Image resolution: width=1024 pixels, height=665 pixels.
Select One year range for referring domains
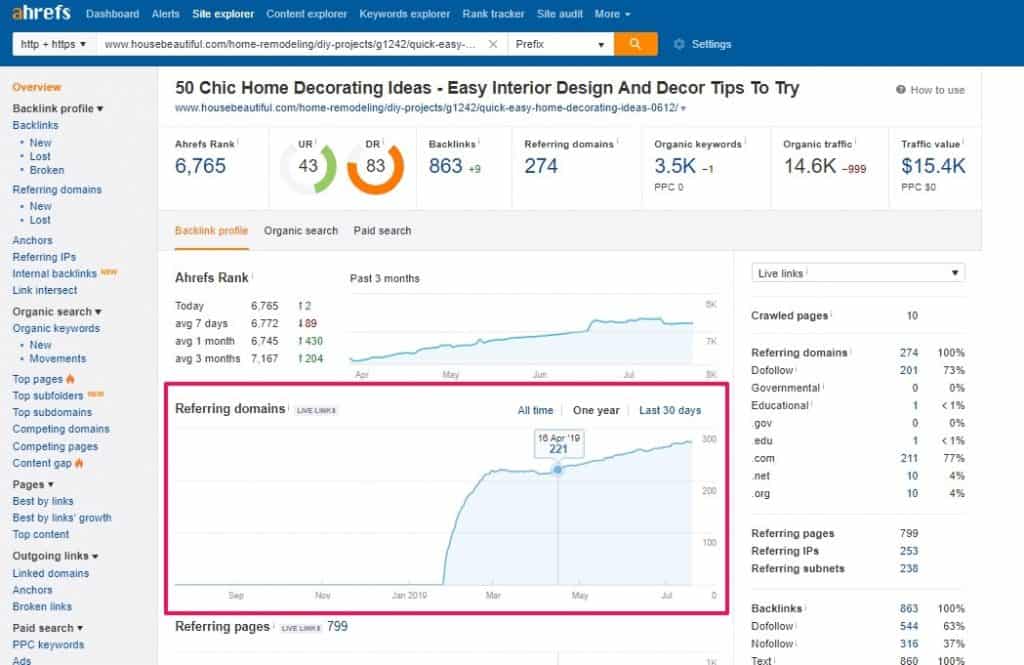[596, 410]
